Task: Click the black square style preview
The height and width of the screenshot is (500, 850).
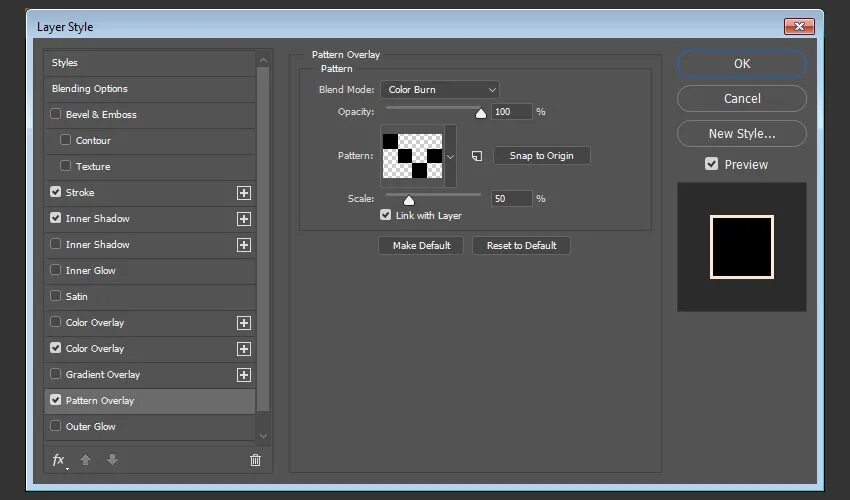Action: [x=742, y=247]
